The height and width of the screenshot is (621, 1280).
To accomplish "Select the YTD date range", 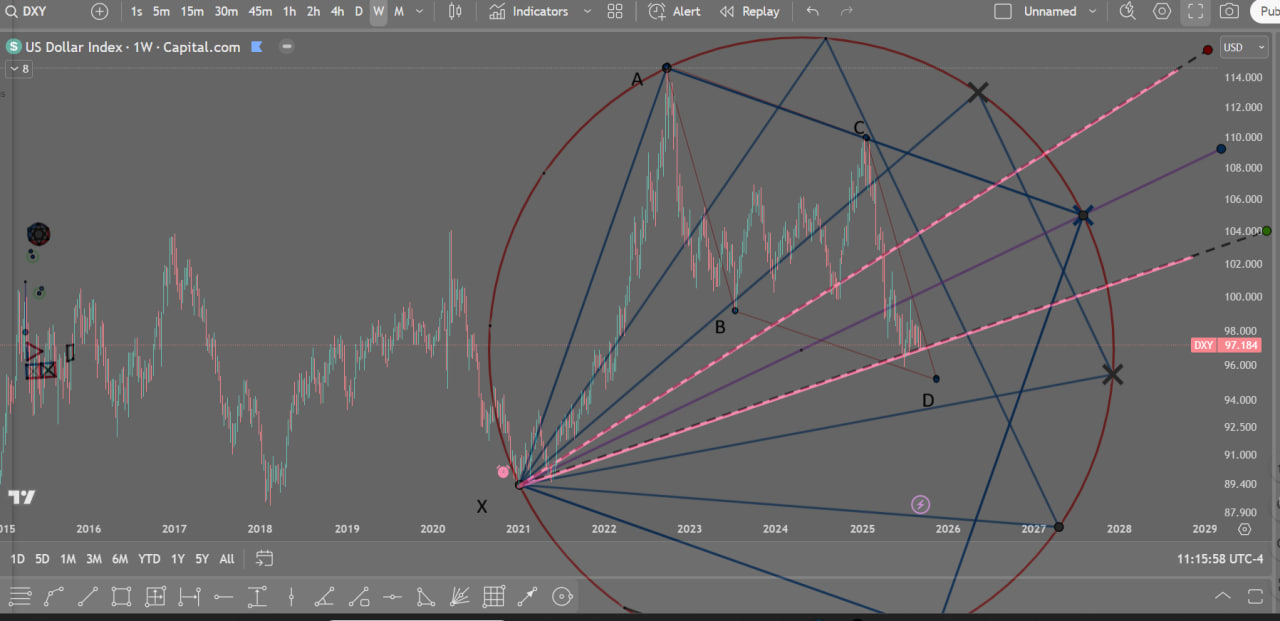I will (149, 559).
